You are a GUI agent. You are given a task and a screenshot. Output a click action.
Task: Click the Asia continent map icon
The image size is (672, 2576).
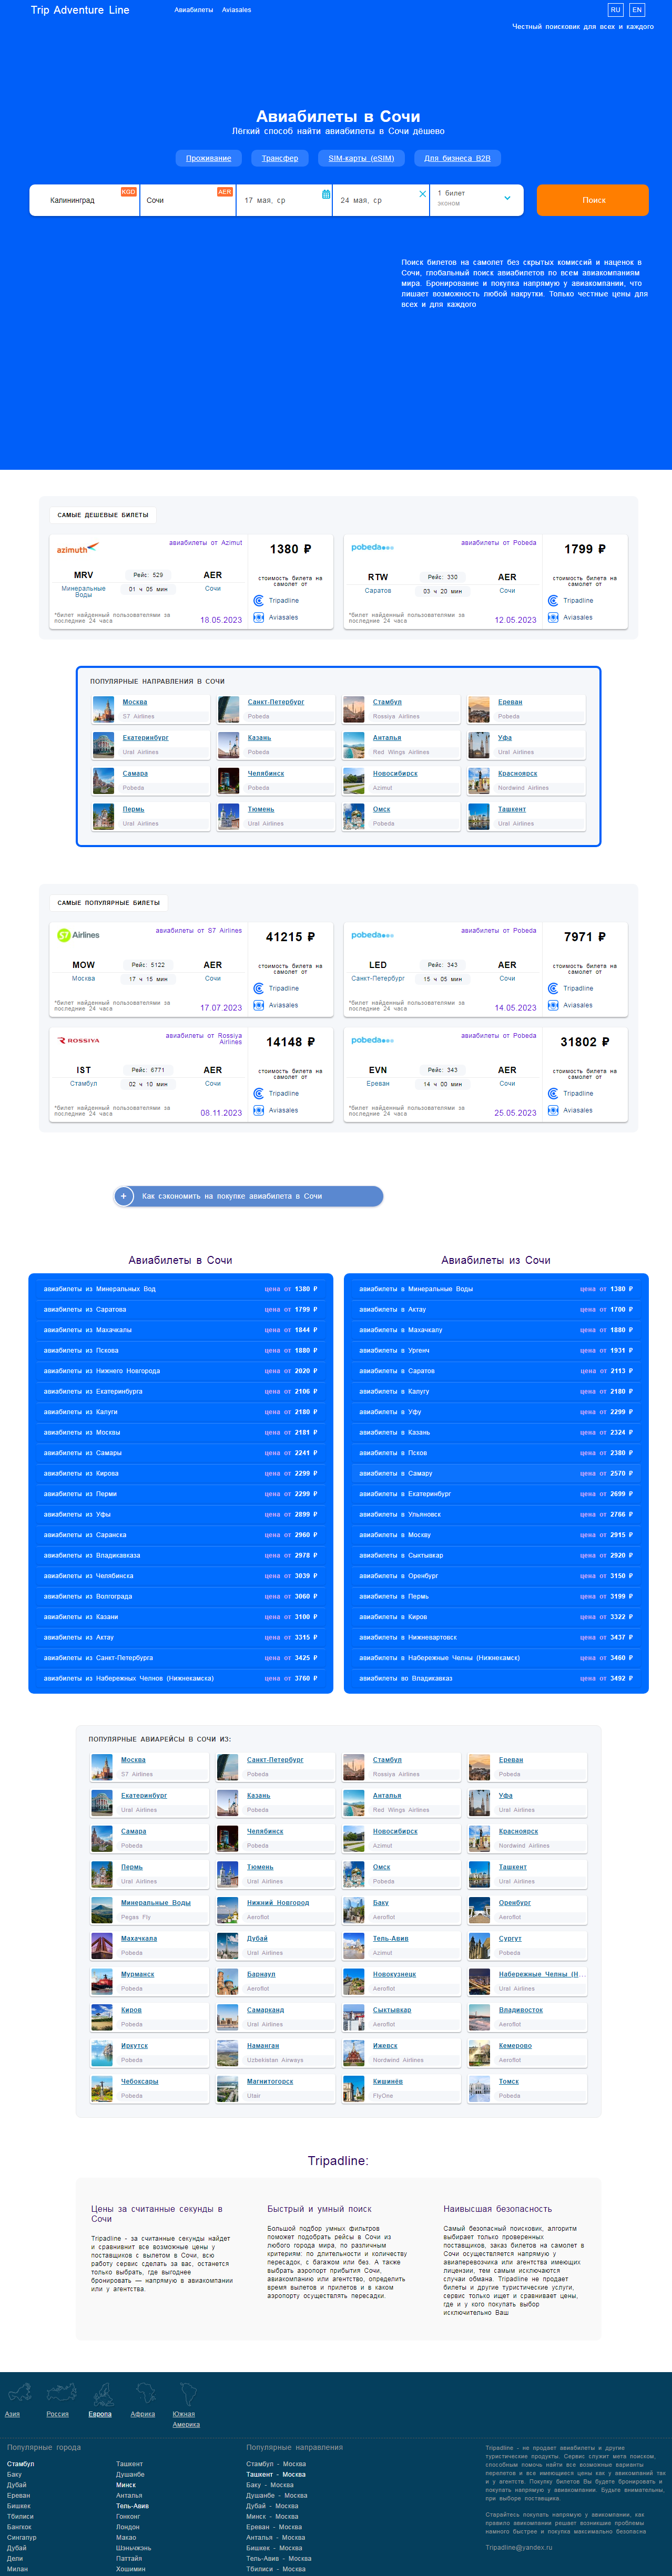pos(20,2393)
